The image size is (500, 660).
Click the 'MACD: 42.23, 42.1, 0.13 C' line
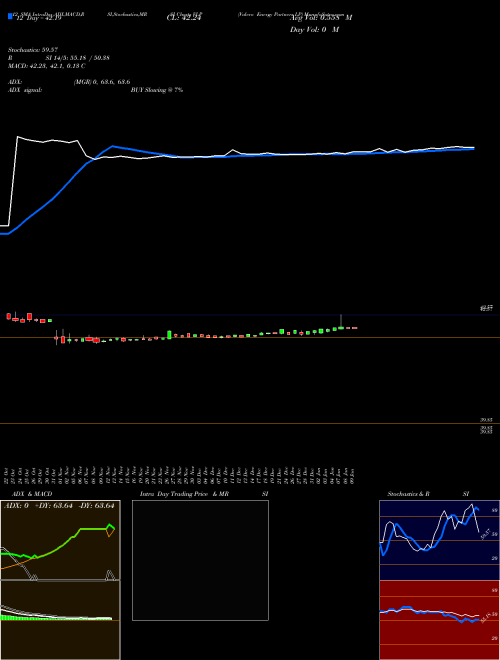coord(47,66)
